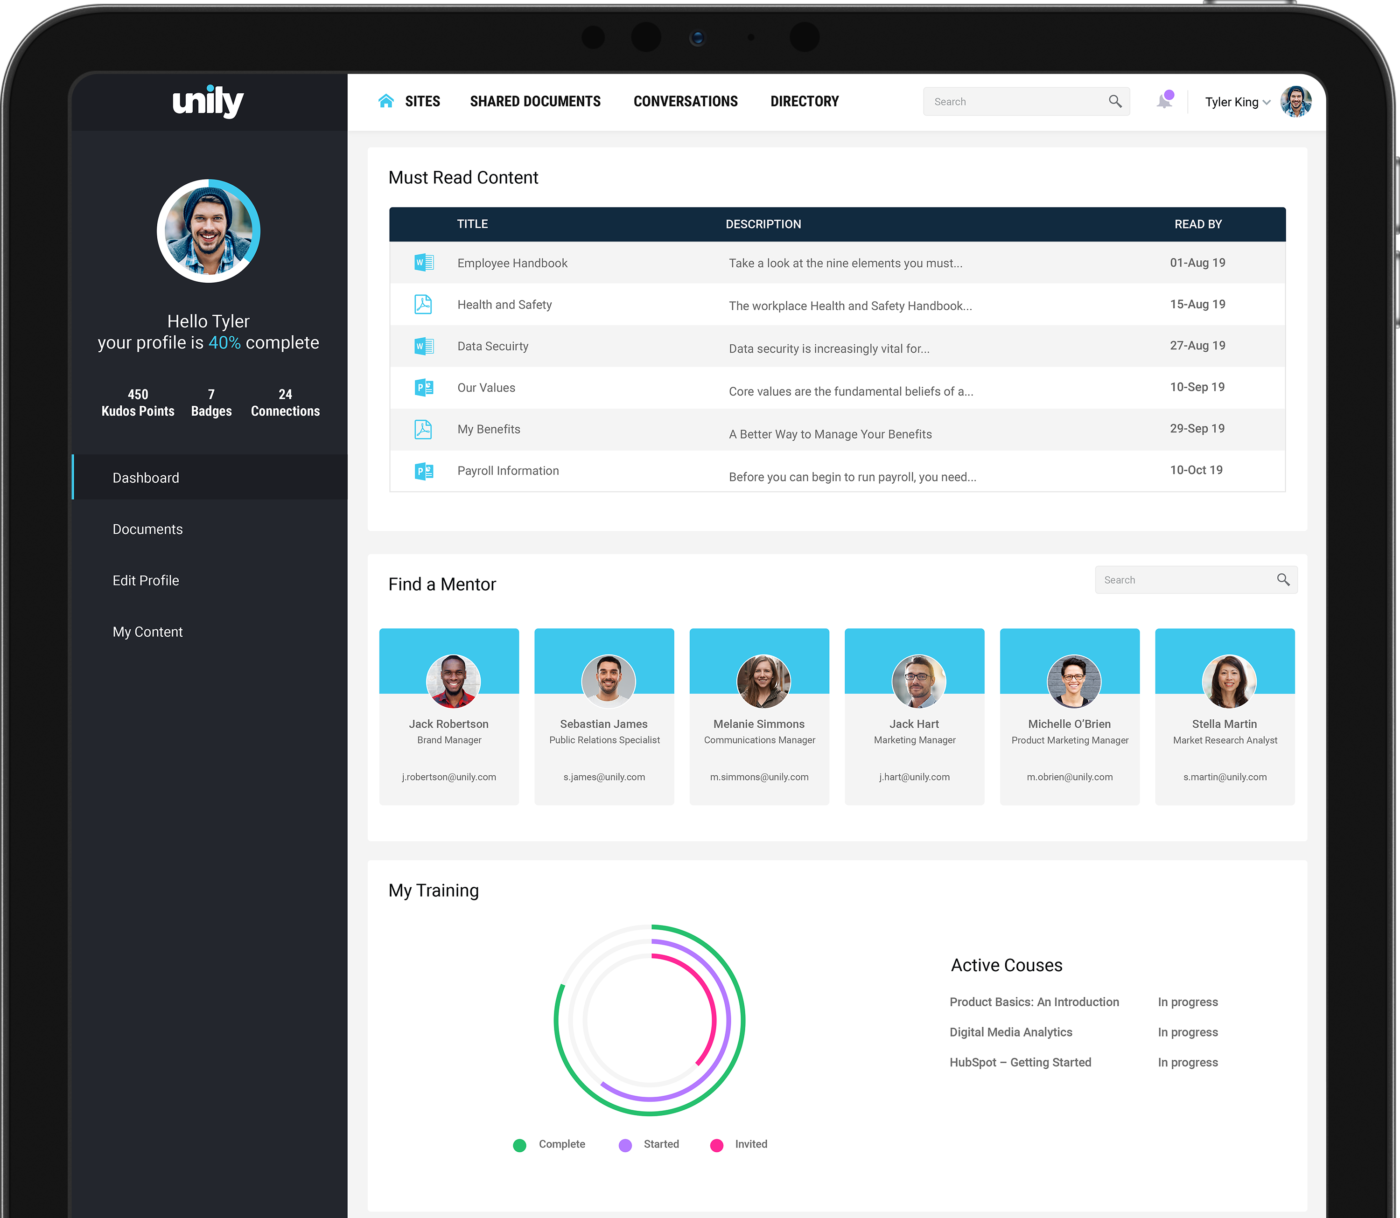
Task: Go to the Directory menu item
Action: 804,101
